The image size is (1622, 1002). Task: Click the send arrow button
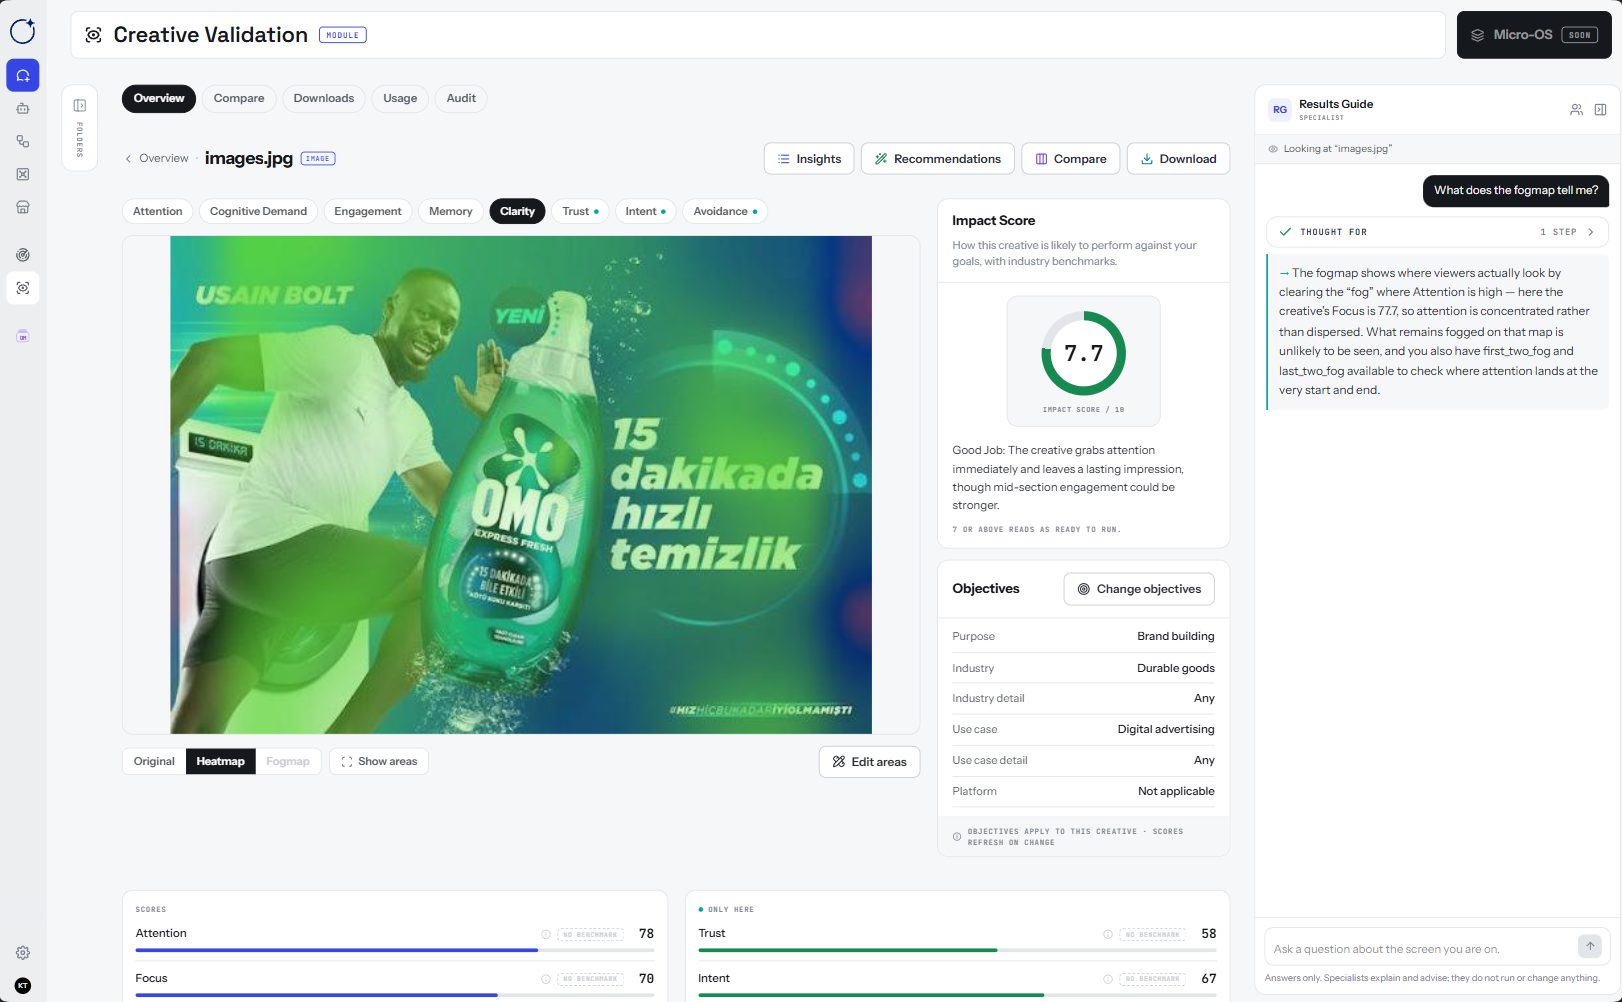pyautogui.click(x=1590, y=946)
